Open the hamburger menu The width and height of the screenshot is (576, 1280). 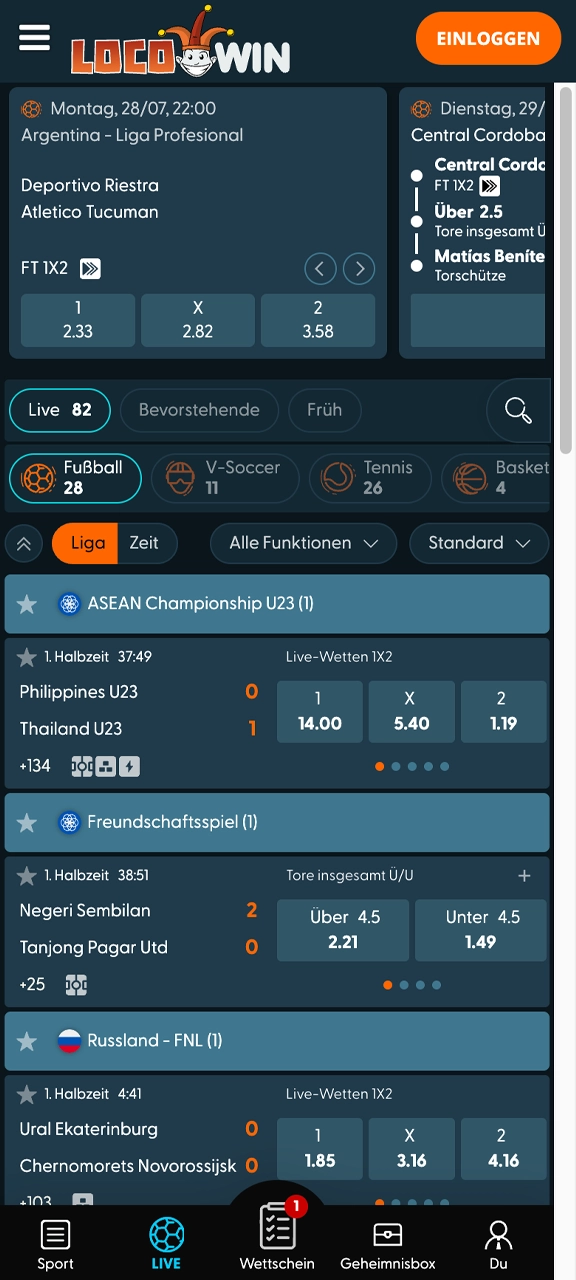(x=34, y=38)
